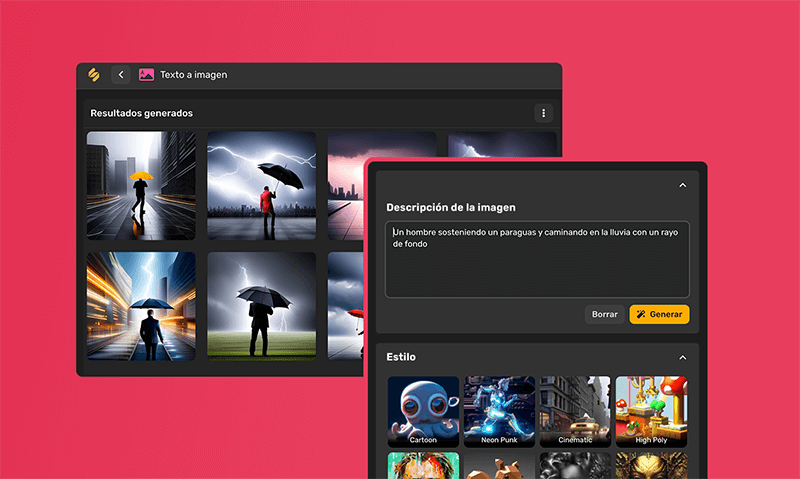Choose the Cinematic style
The height and width of the screenshot is (479, 800).
coord(575,411)
